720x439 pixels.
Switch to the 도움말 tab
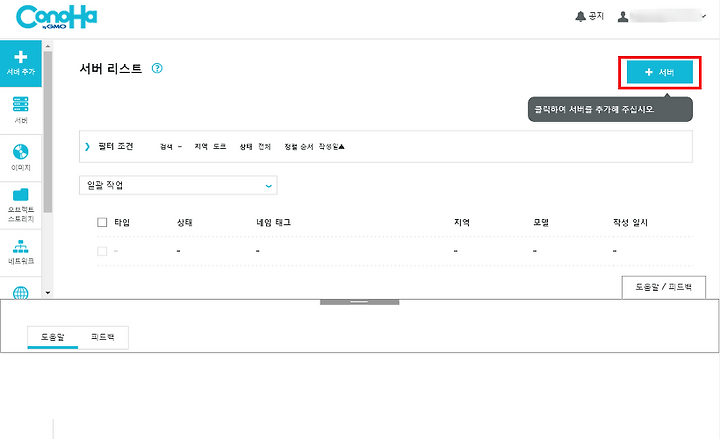click(53, 337)
